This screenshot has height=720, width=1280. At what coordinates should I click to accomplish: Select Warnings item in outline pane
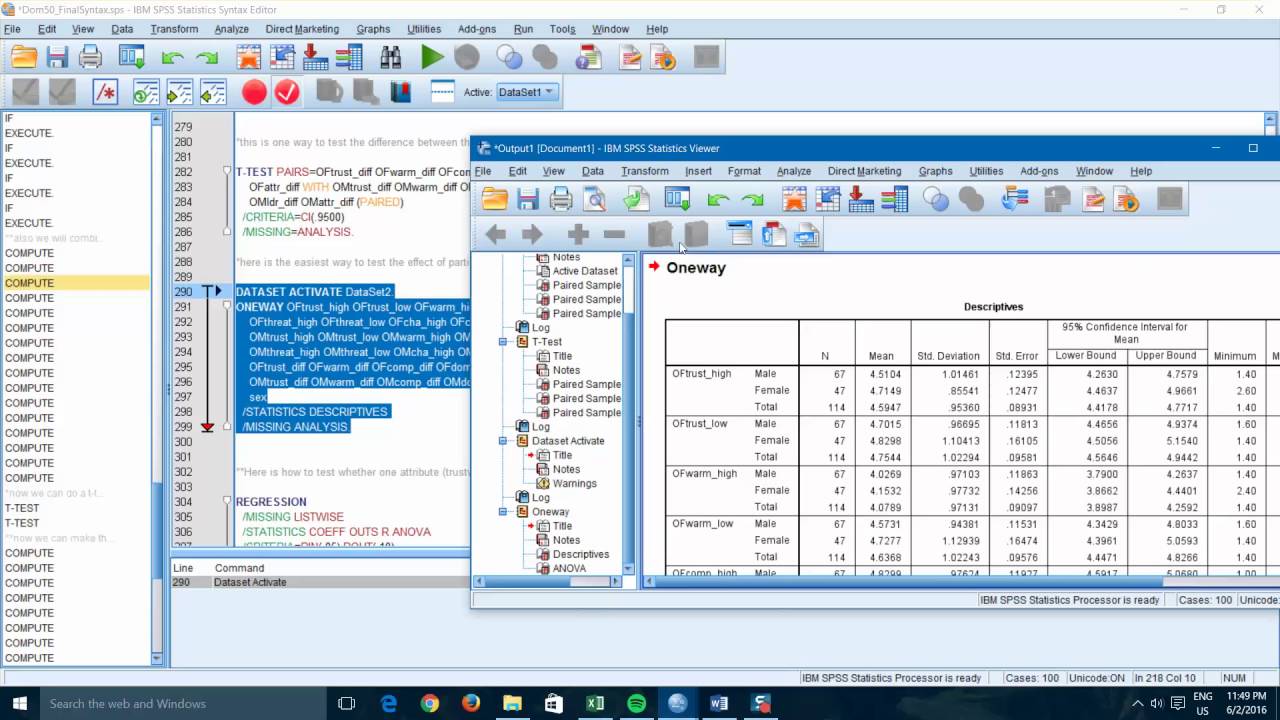574,483
